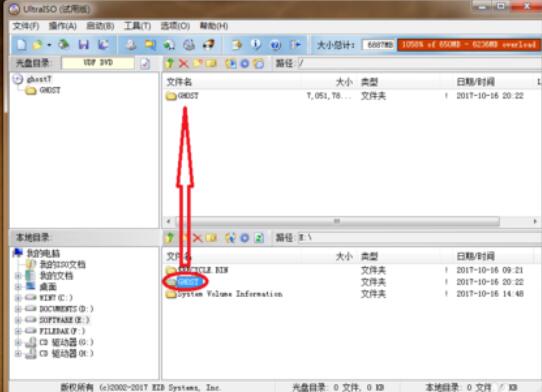Screen dimensions: 542x392
Task: Select 我的ISO文档 in local directory tree
Action: [x=63, y=264]
